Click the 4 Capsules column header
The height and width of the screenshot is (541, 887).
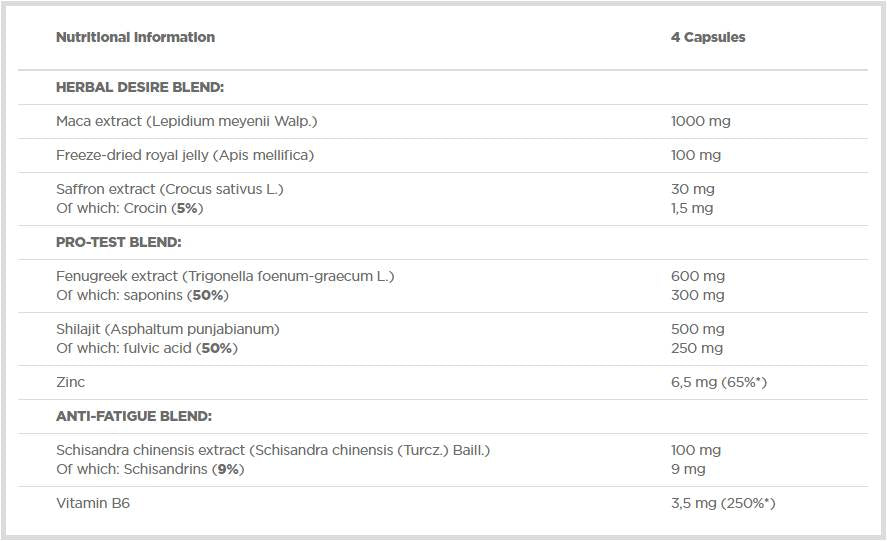click(708, 37)
